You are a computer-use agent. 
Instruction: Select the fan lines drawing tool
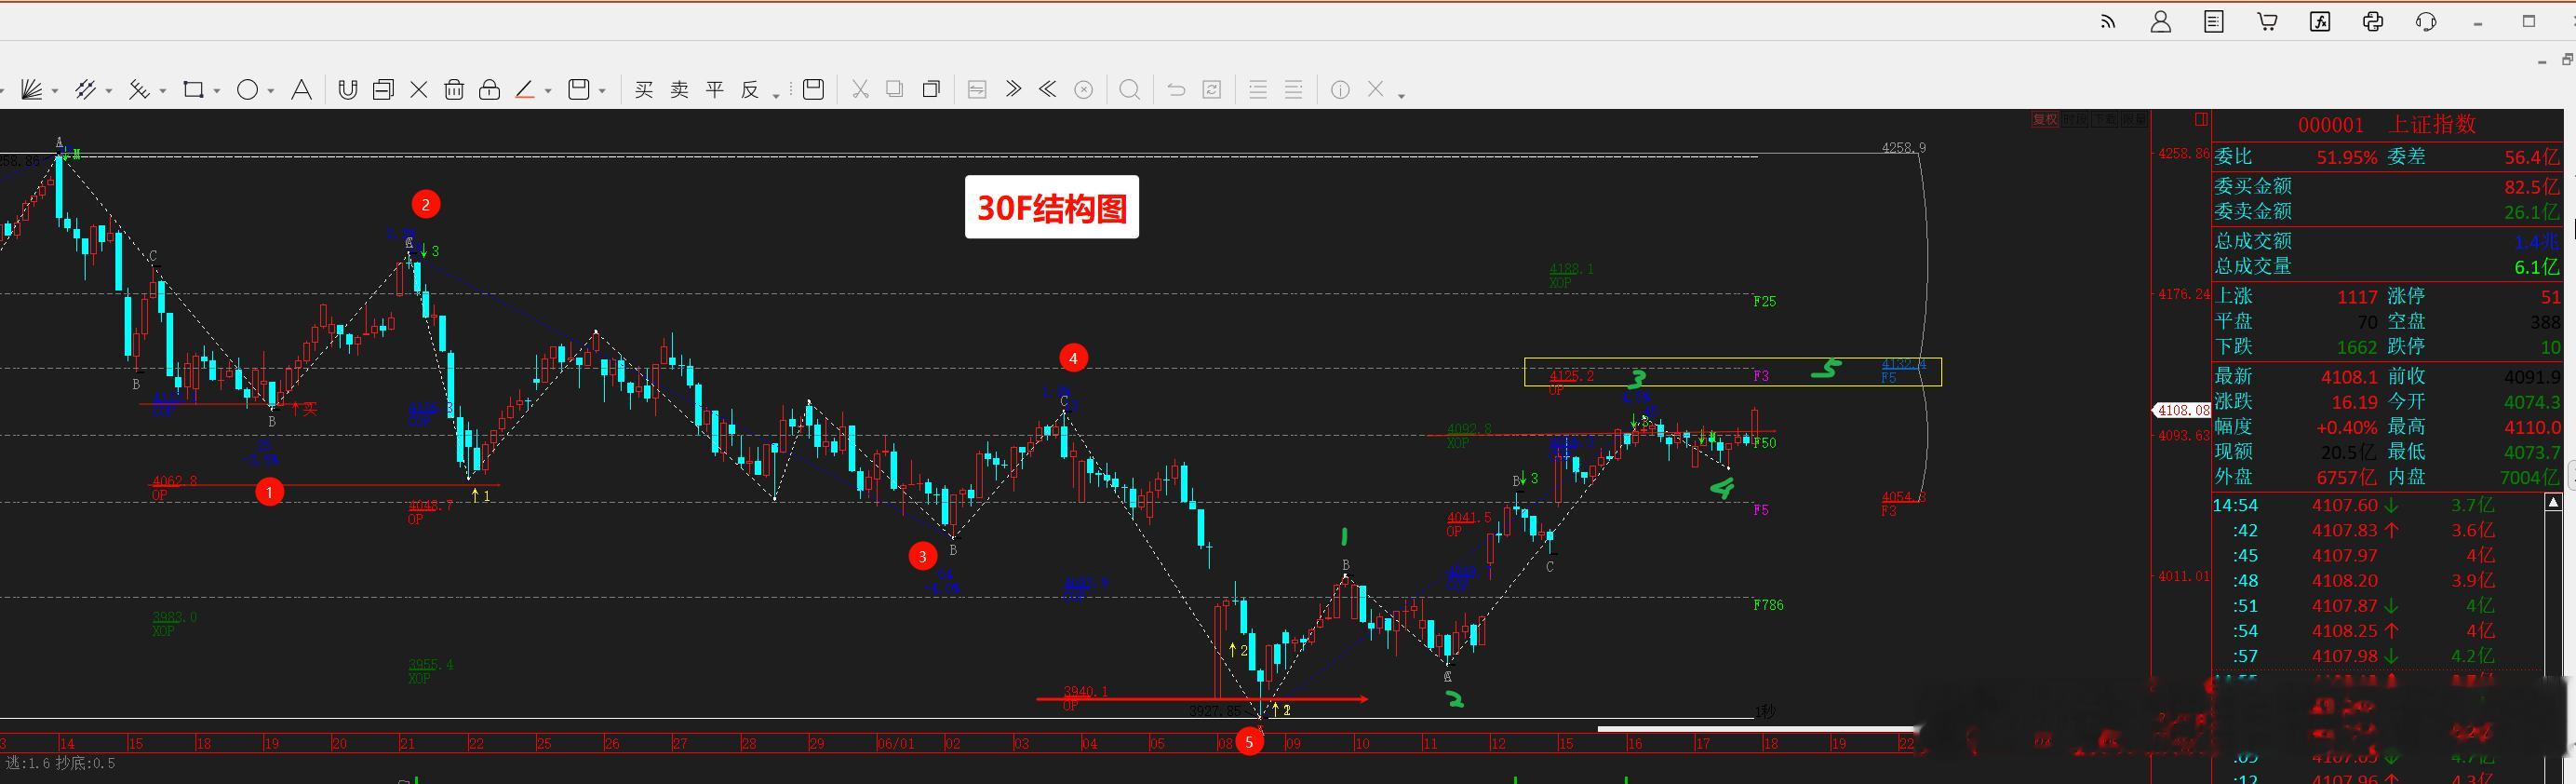(31, 90)
